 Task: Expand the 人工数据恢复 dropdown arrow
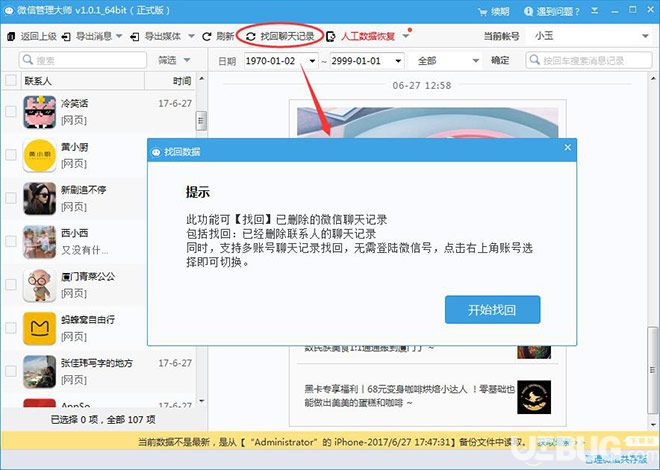(406, 37)
